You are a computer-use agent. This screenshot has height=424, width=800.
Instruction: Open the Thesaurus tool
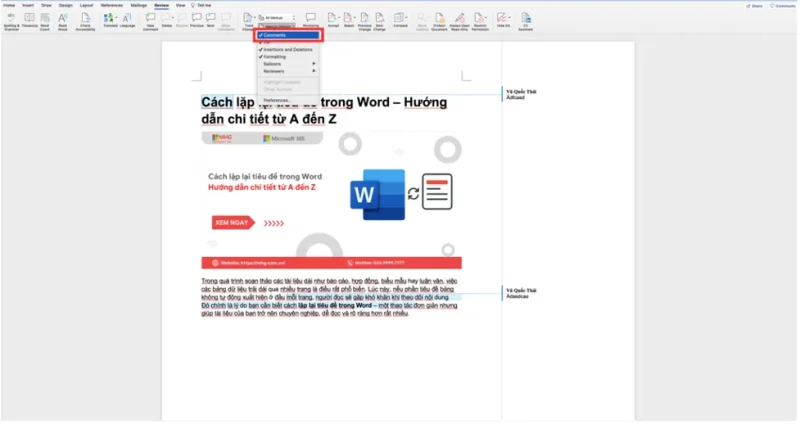pyautogui.click(x=29, y=21)
